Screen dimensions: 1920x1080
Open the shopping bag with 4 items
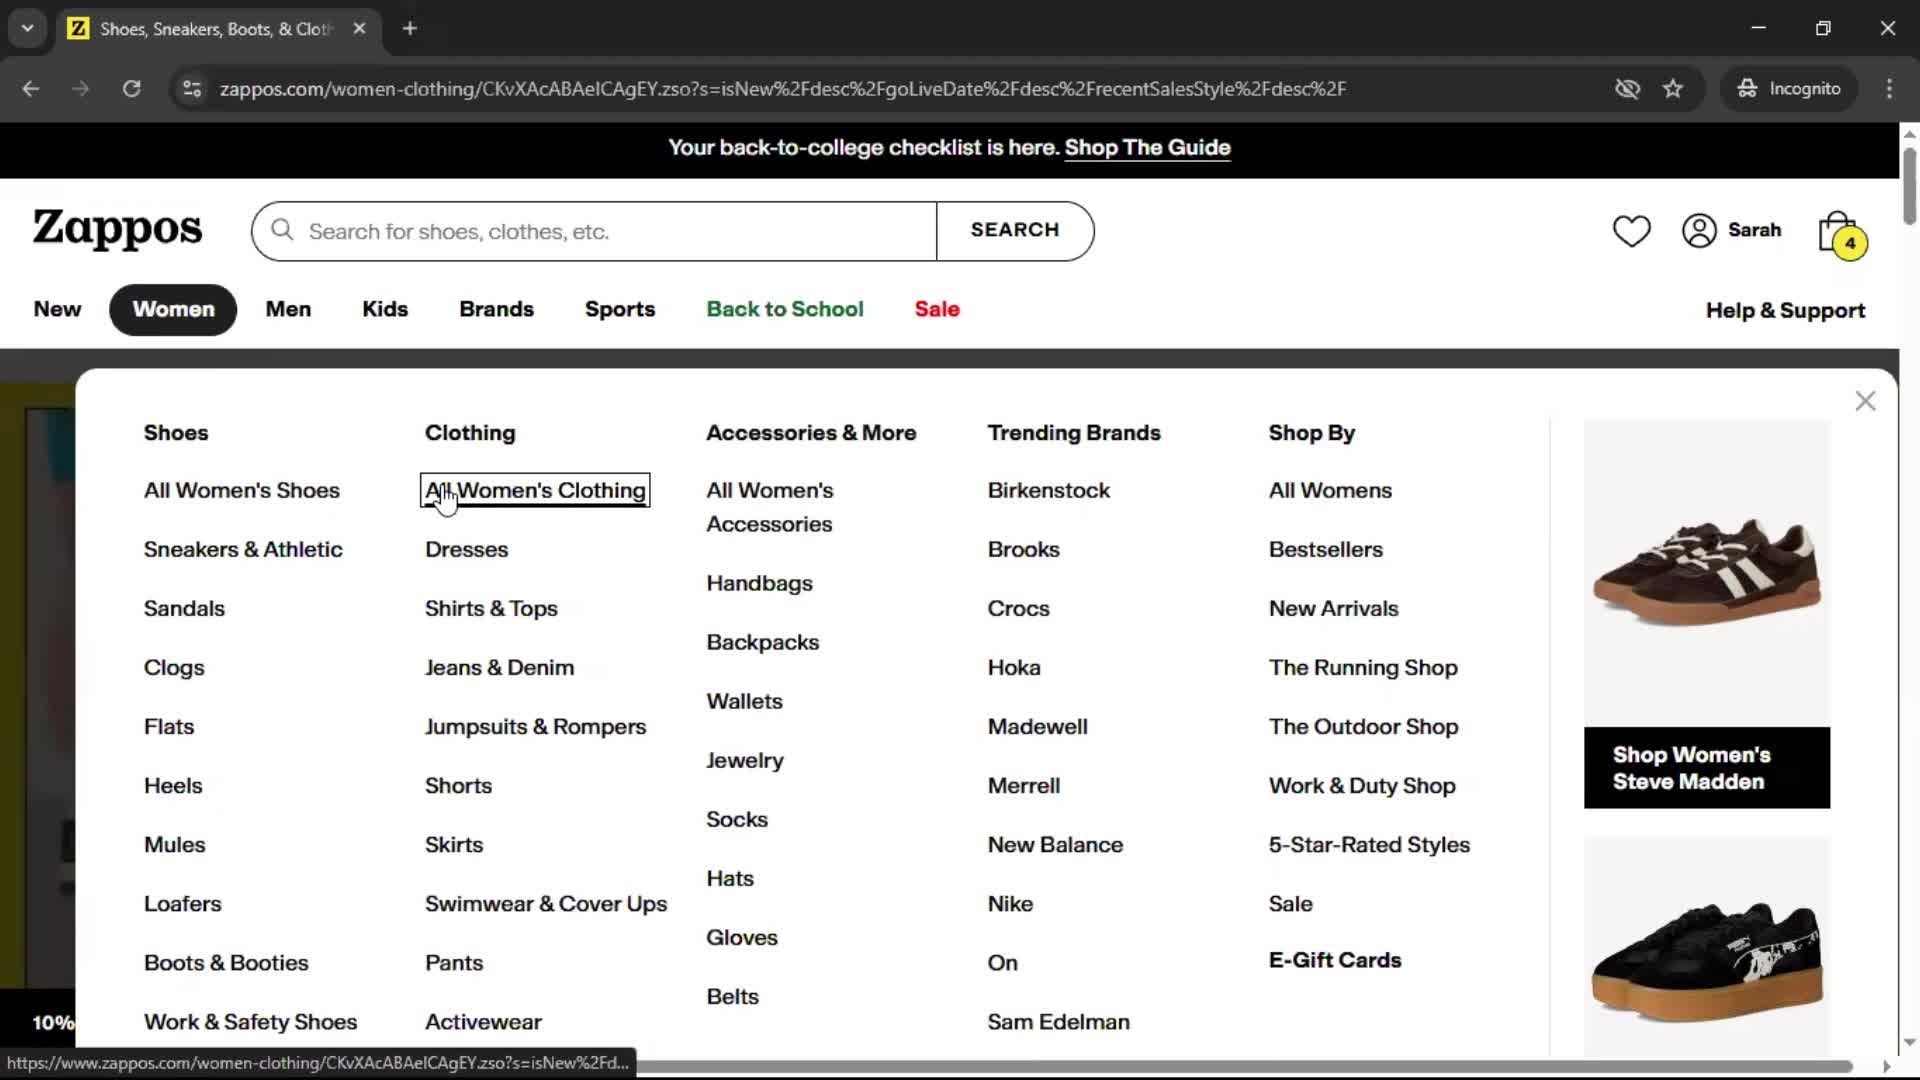pyautogui.click(x=1841, y=234)
